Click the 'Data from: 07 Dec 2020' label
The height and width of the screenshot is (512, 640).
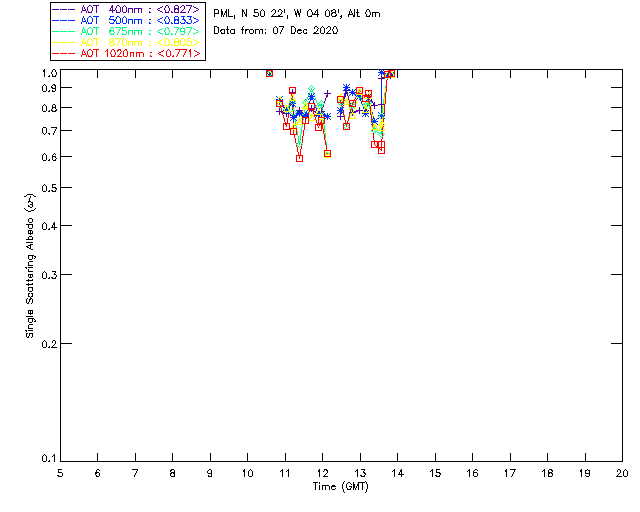276,30
